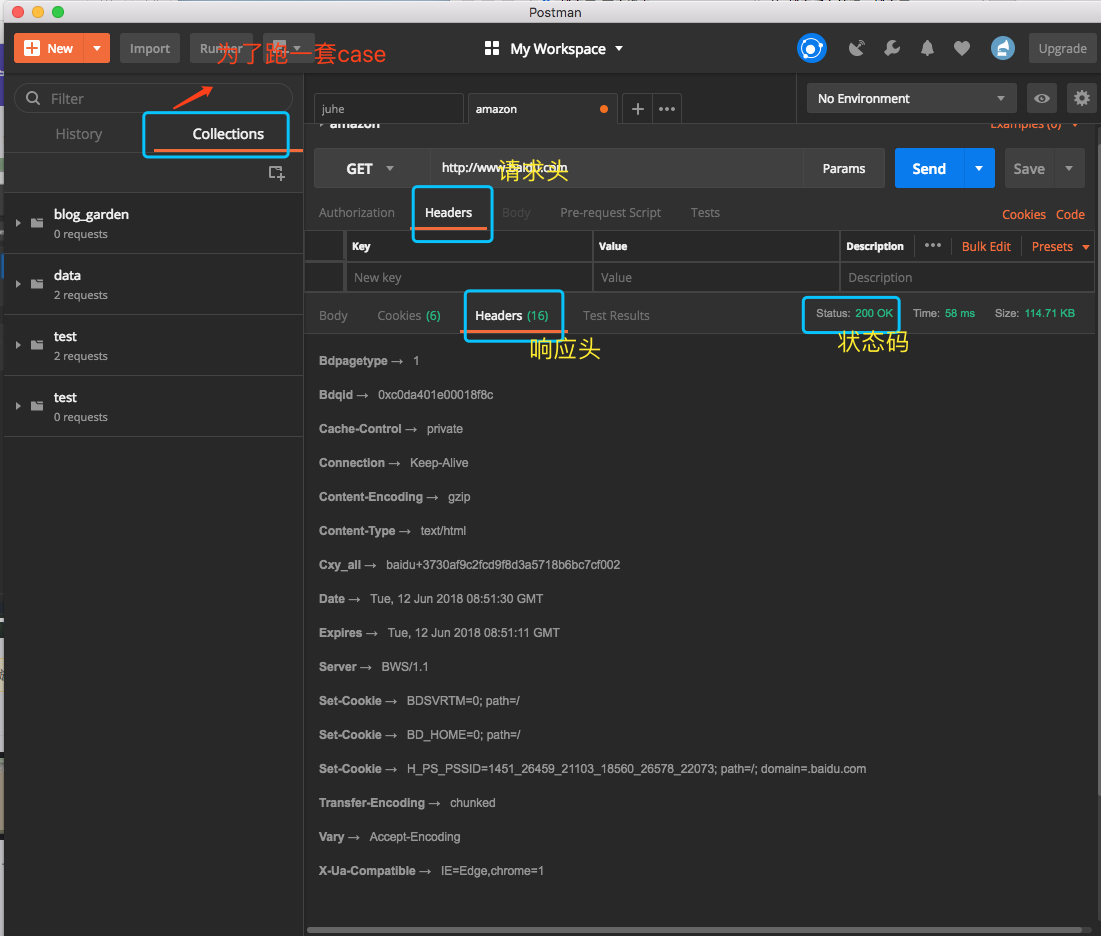Click the search icon in Filter box

33,98
